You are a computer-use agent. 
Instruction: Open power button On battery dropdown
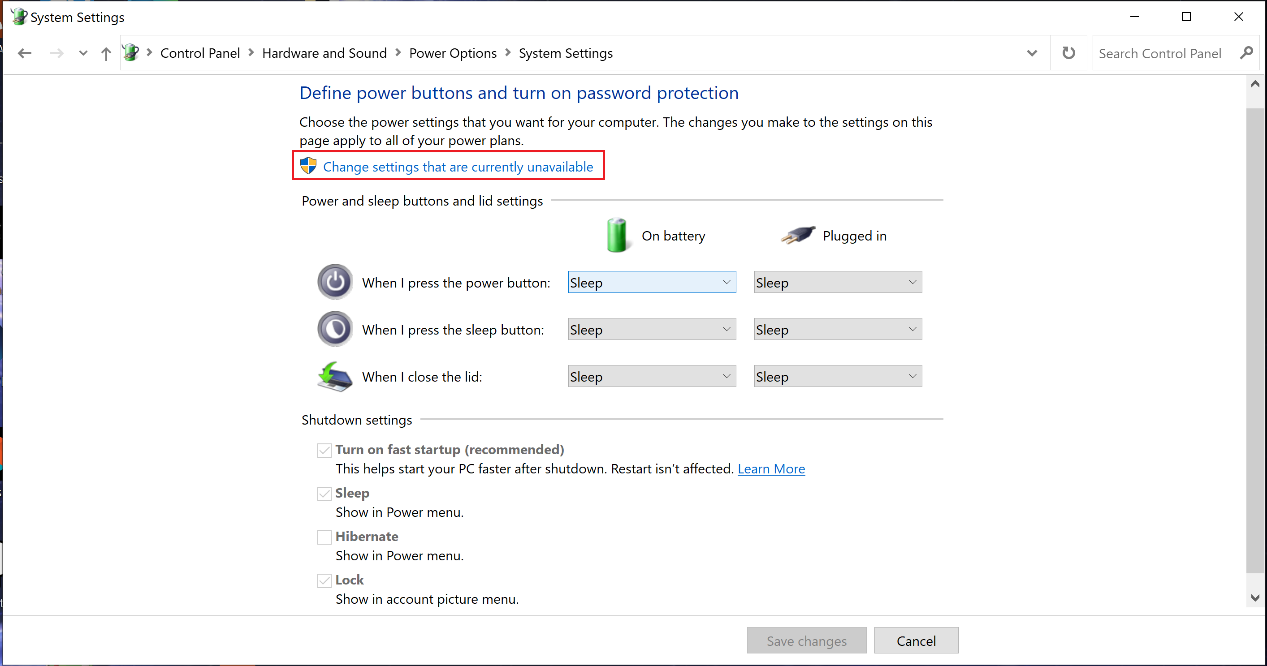pyautogui.click(x=652, y=283)
